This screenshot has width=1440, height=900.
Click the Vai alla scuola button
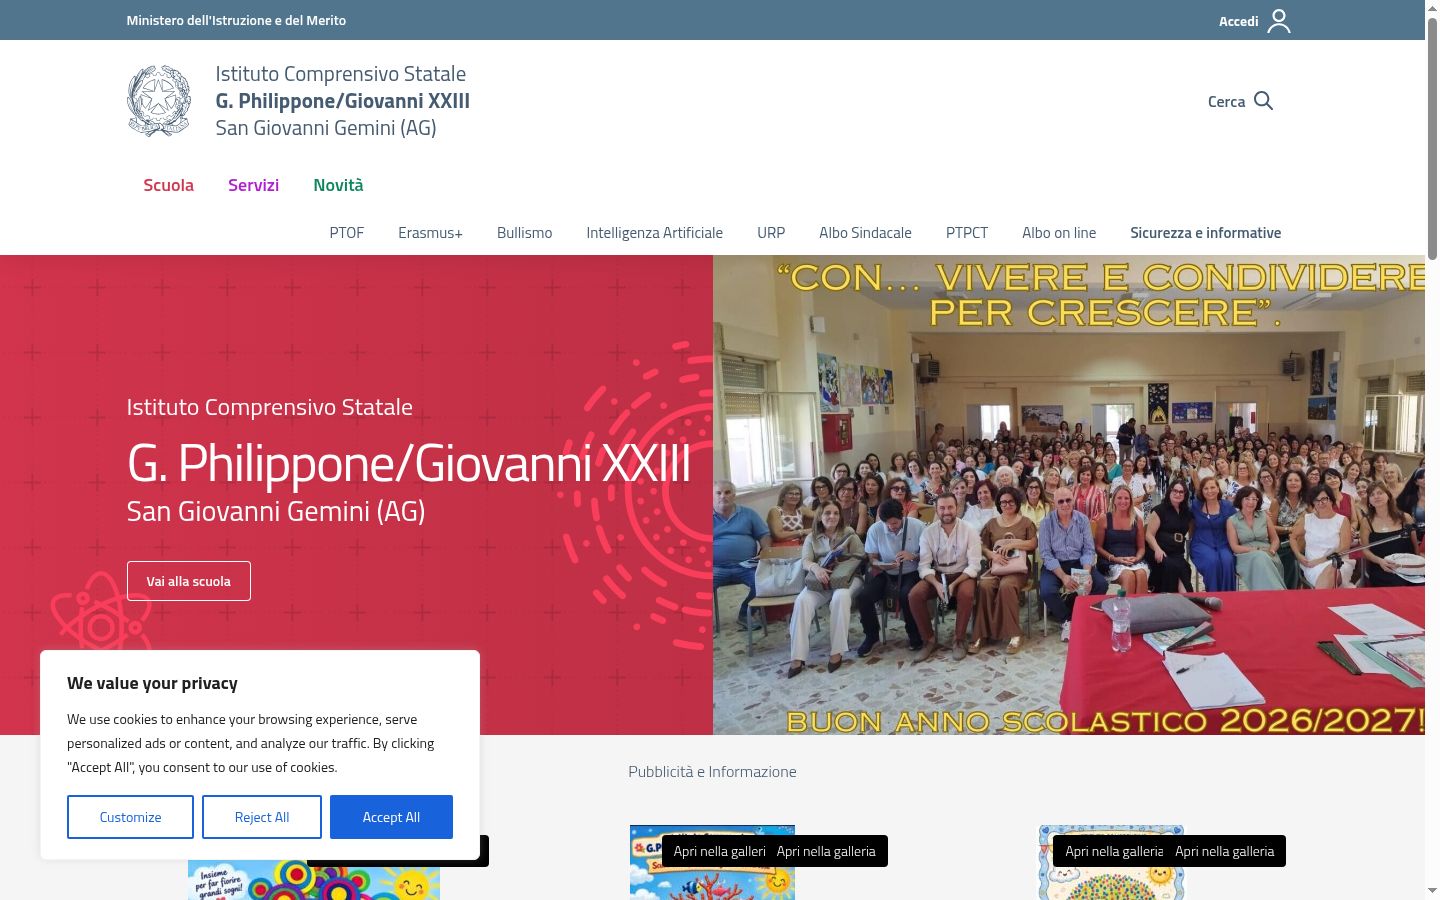(189, 581)
